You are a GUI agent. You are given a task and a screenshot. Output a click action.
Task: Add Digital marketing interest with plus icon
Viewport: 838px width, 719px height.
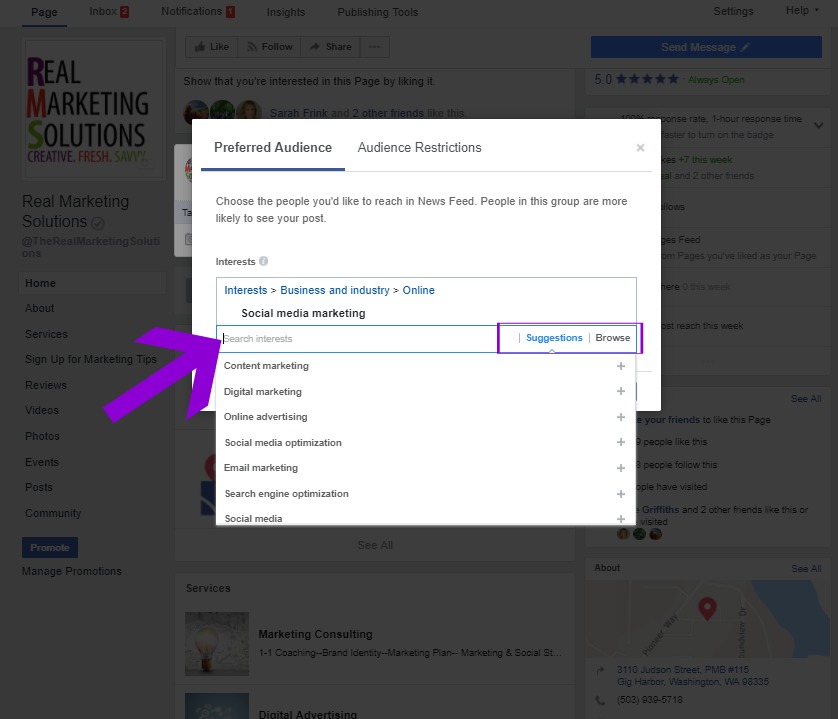click(620, 391)
